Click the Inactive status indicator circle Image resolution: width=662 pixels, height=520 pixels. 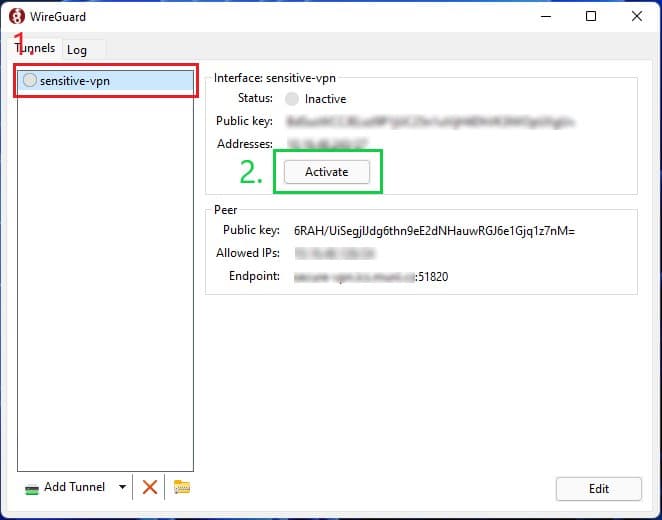click(x=292, y=99)
